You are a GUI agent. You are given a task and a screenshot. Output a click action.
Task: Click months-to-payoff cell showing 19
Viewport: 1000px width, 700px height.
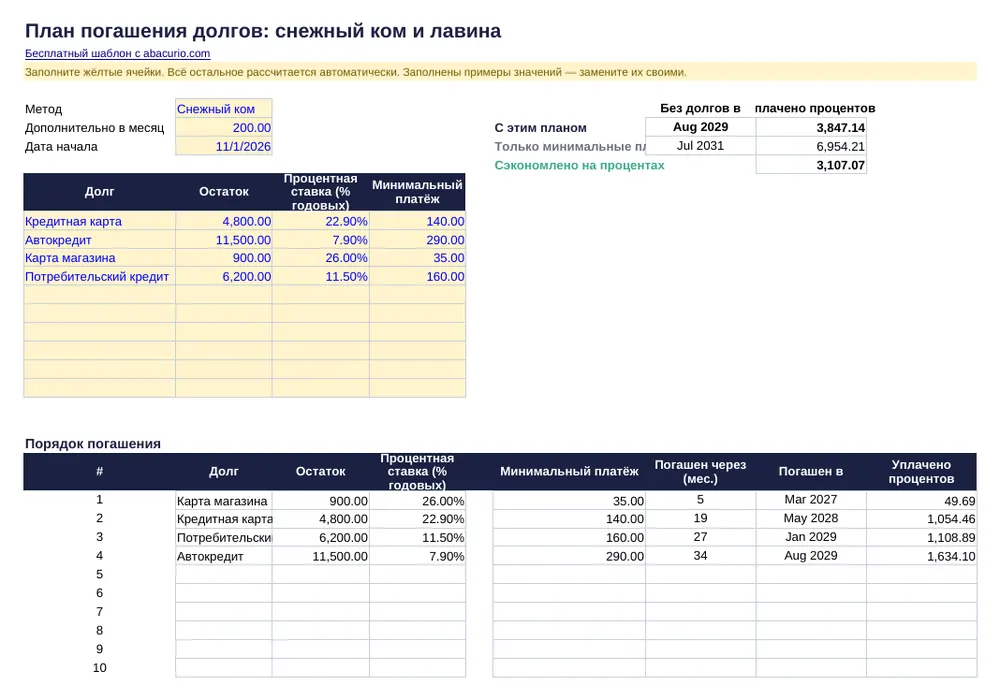(x=700, y=518)
